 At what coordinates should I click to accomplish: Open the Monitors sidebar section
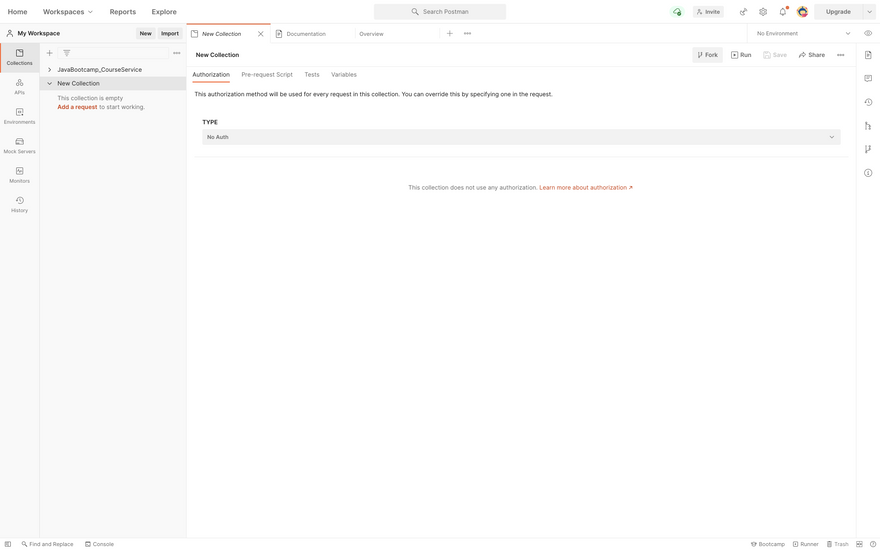pos(19,175)
